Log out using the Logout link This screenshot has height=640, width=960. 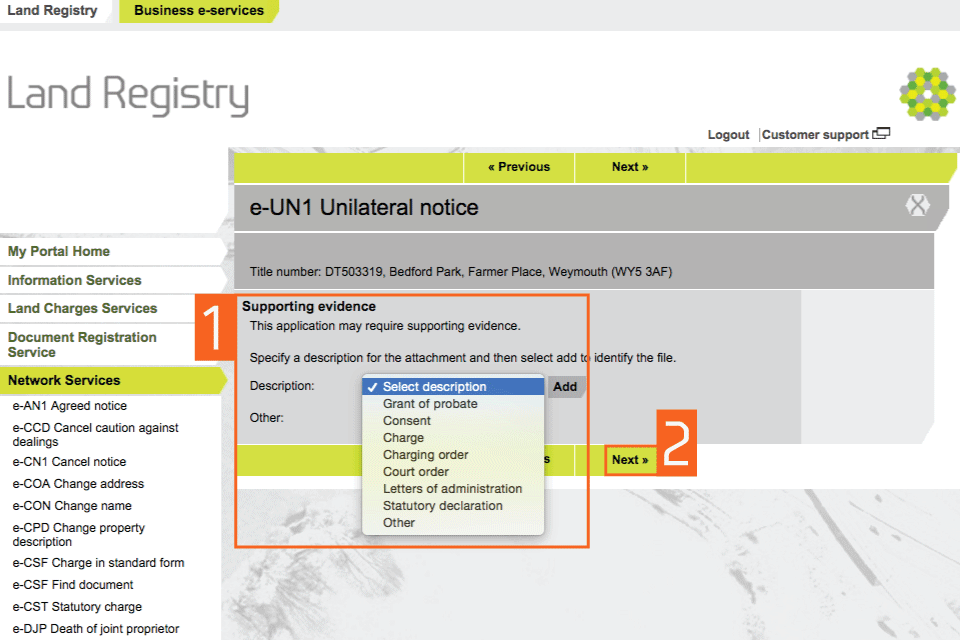[x=728, y=135]
